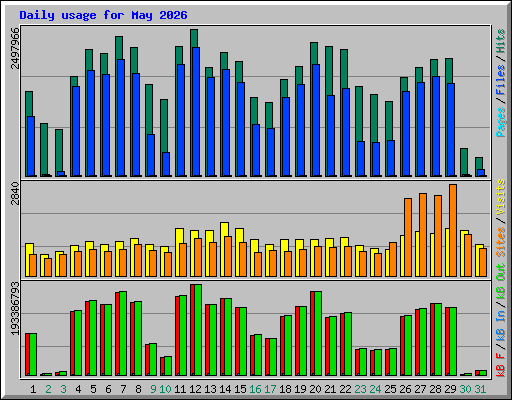Viewport: 512px width, 400px height.
Task: Select day 31 weekend label
Action: 480,389
